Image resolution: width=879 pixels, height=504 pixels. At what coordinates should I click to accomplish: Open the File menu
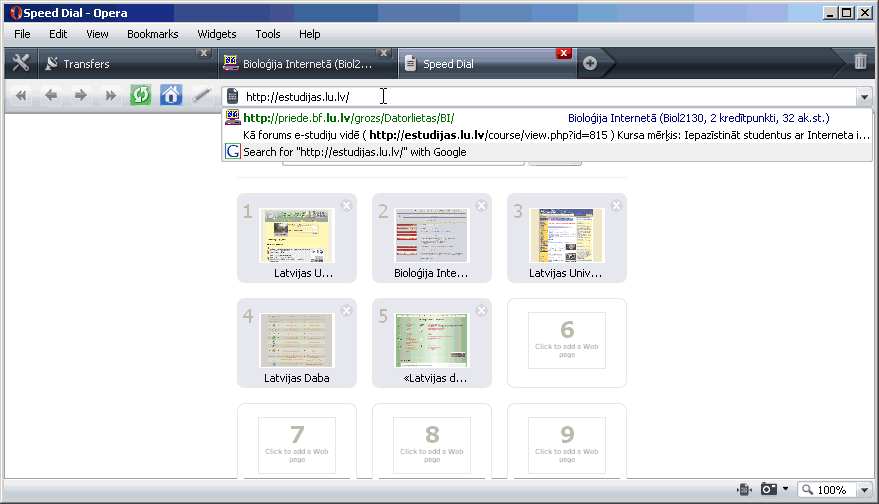pyautogui.click(x=22, y=34)
